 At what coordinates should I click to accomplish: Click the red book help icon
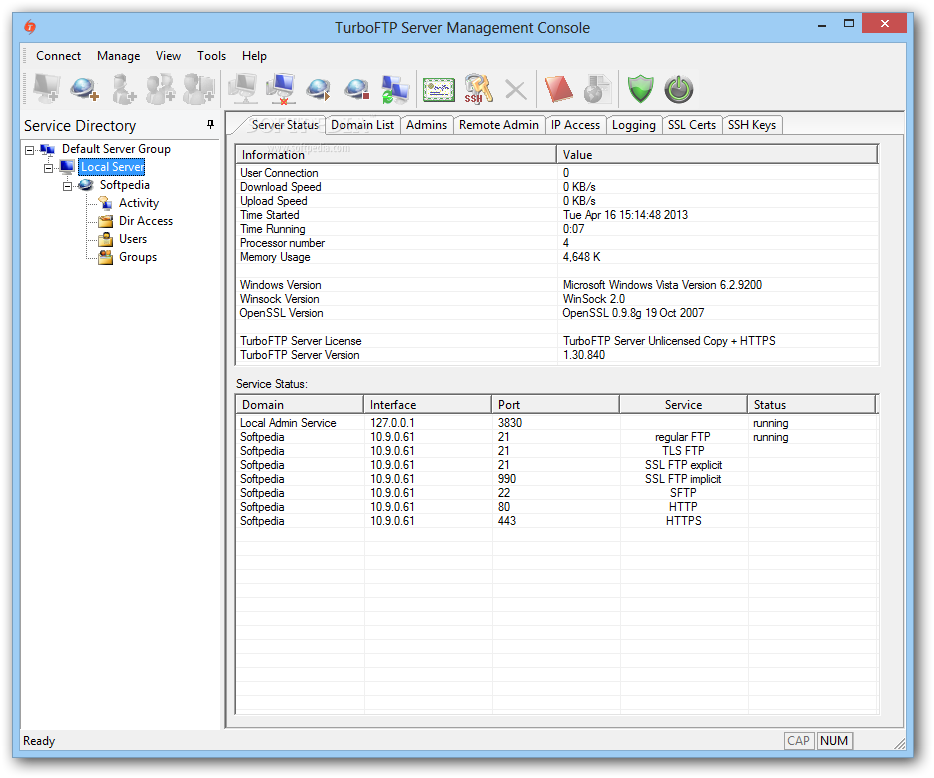click(x=559, y=90)
